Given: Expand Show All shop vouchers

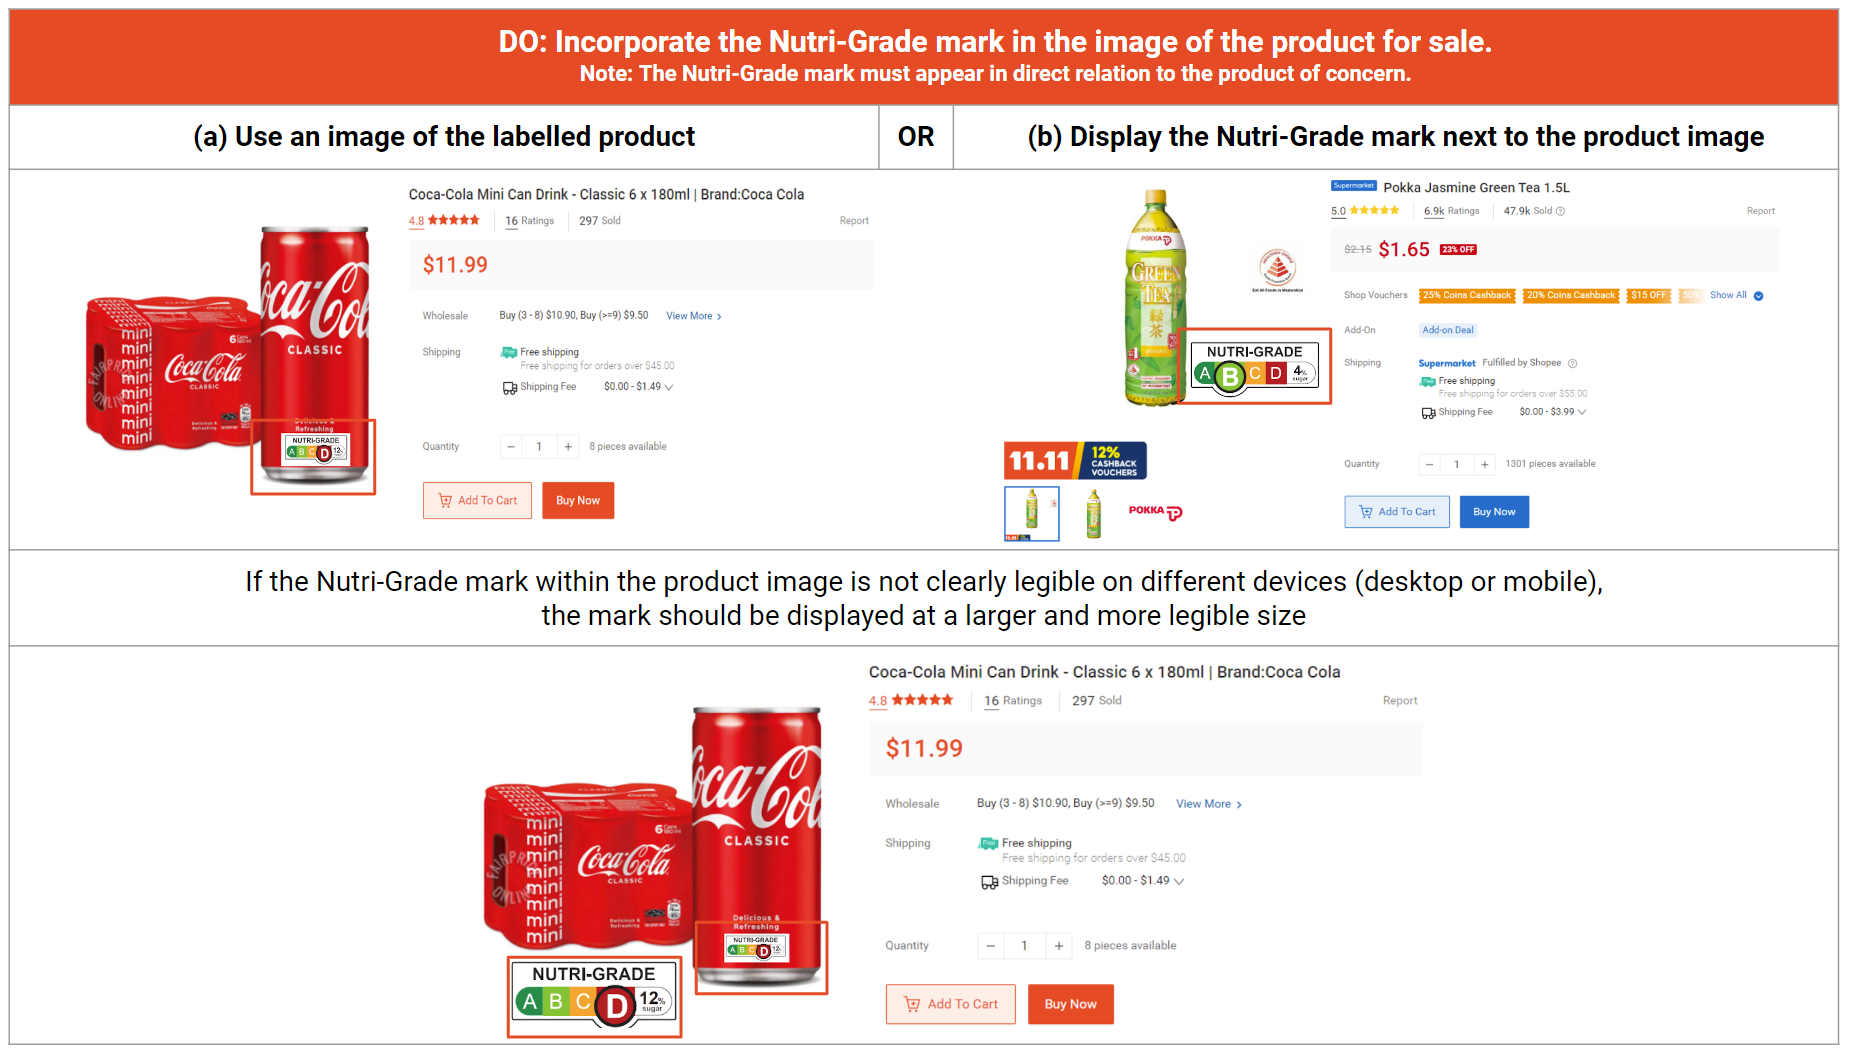Looking at the screenshot, I should (1736, 295).
